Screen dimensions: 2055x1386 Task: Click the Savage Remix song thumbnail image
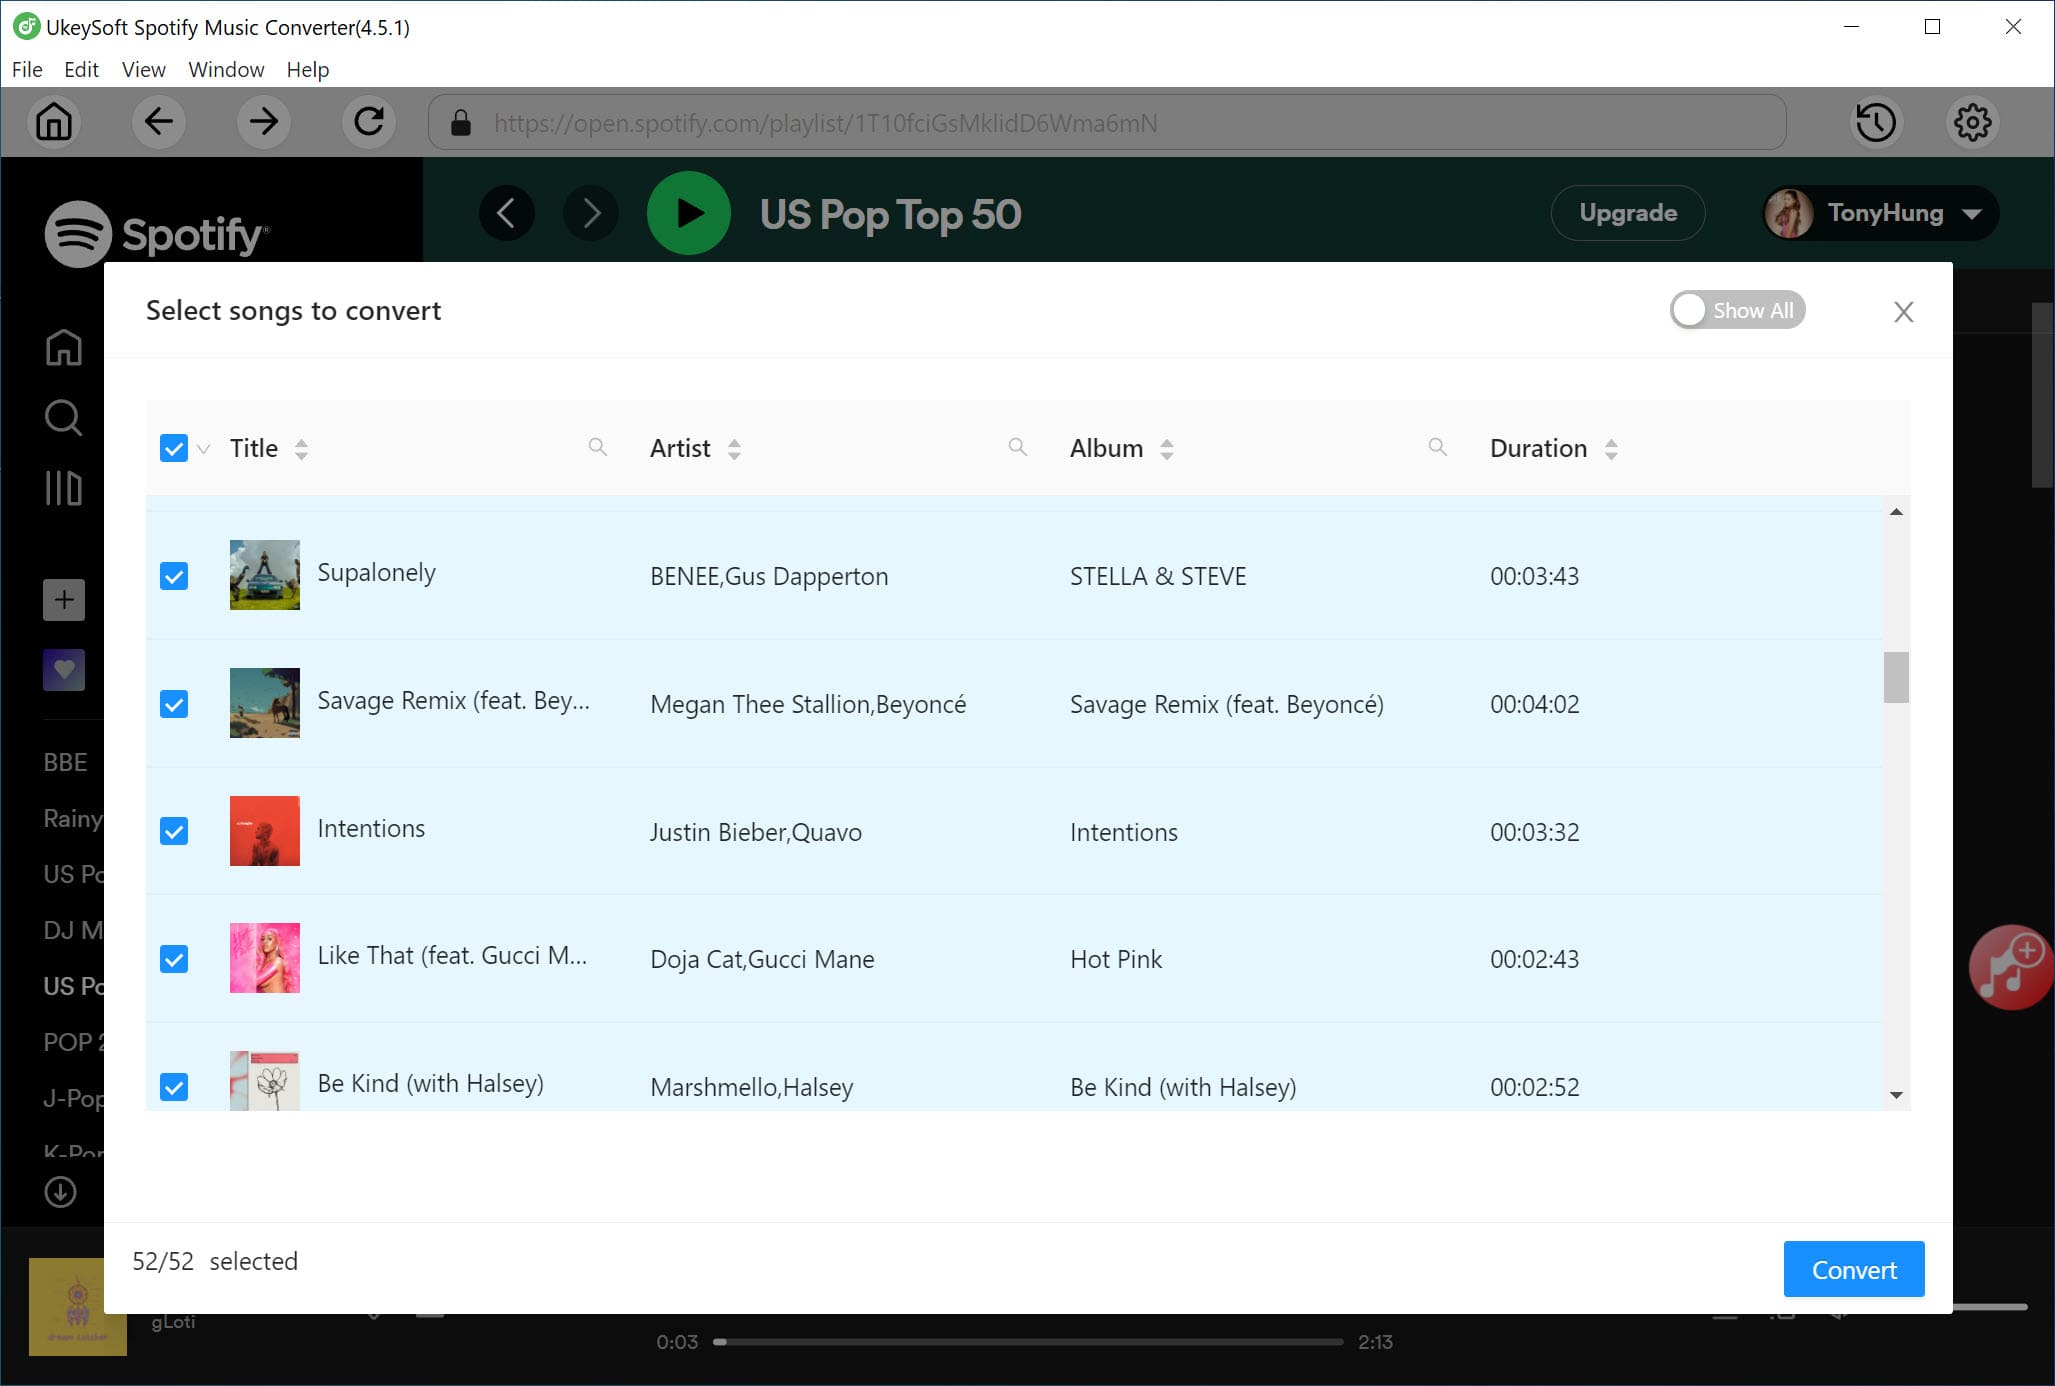[x=263, y=702]
